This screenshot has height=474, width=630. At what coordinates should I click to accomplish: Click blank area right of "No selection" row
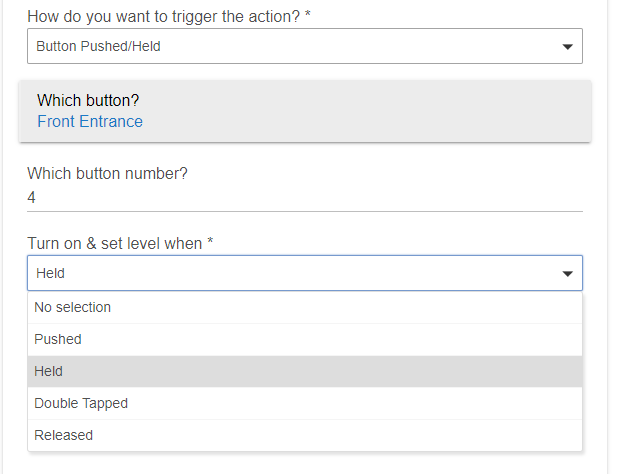400,307
